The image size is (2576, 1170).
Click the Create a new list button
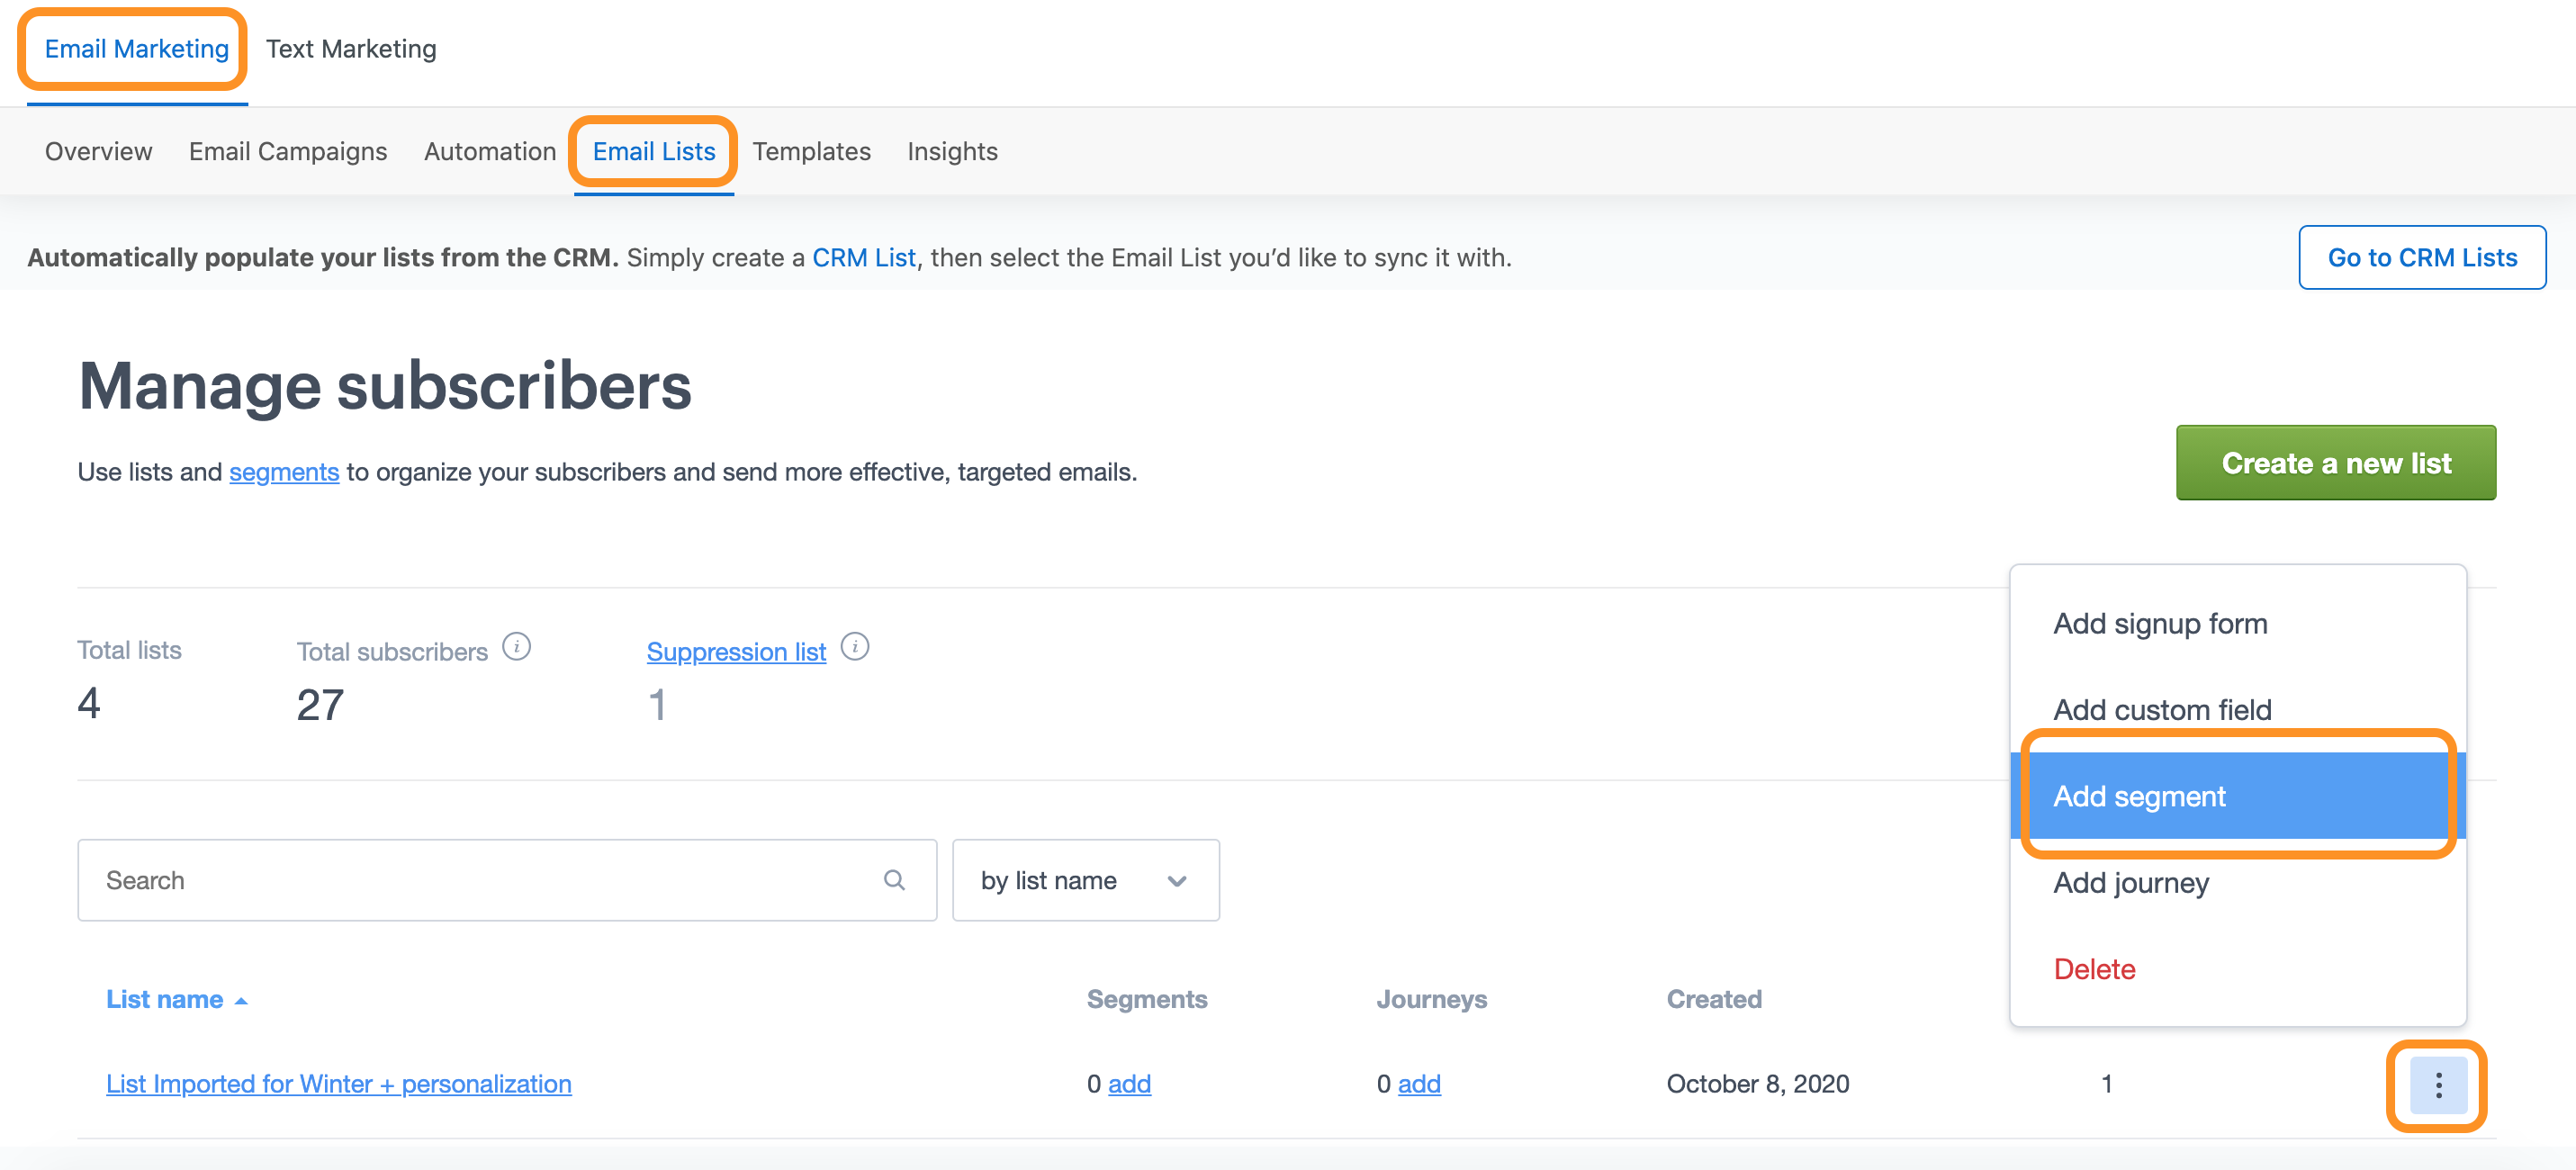click(2336, 463)
